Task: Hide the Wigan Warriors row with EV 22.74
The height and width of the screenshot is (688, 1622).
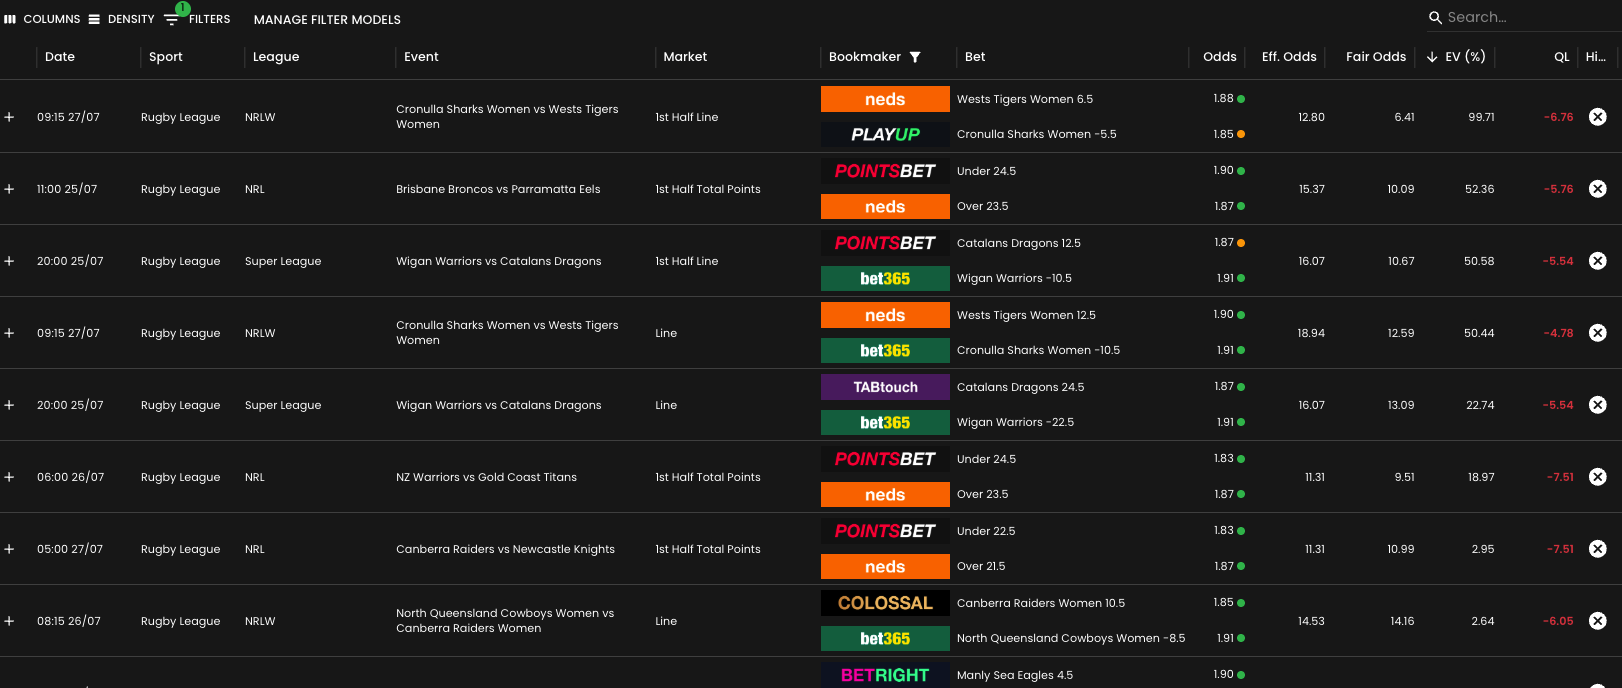Action: (1598, 405)
